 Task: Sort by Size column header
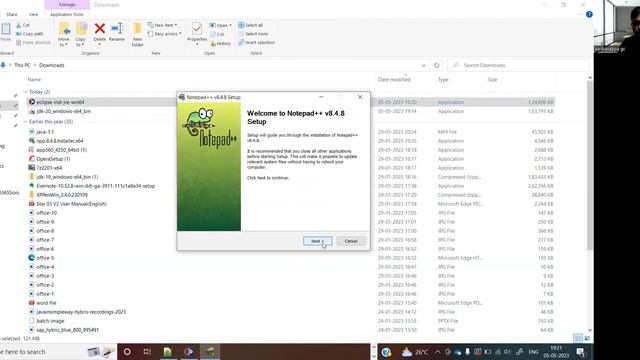[493, 80]
